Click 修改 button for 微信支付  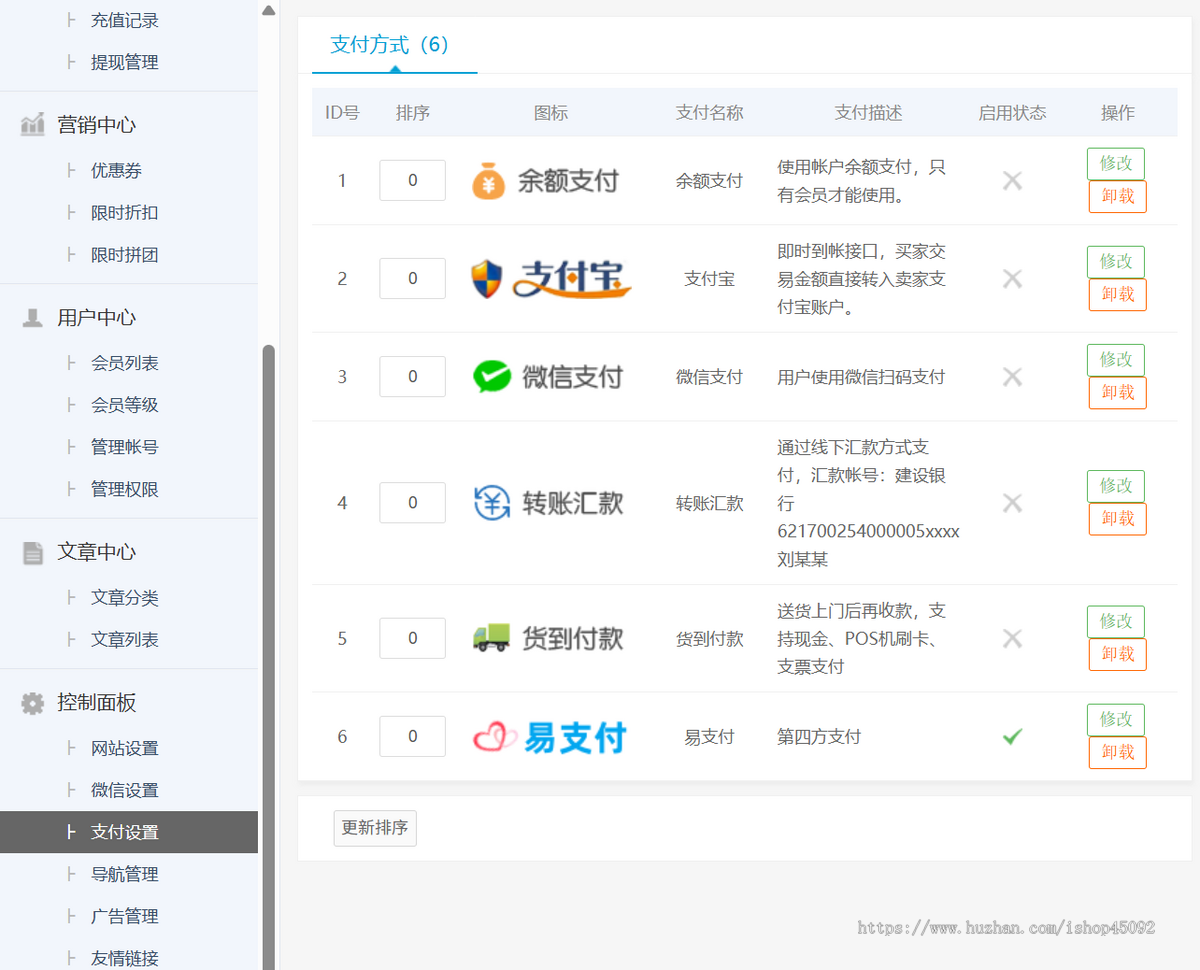tap(1116, 360)
